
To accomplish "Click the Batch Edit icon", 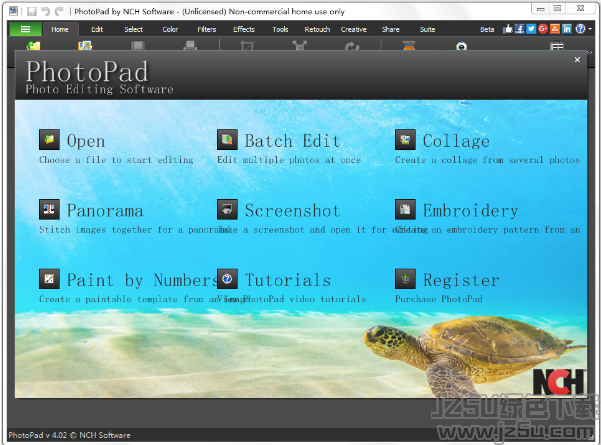I will click(x=227, y=140).
